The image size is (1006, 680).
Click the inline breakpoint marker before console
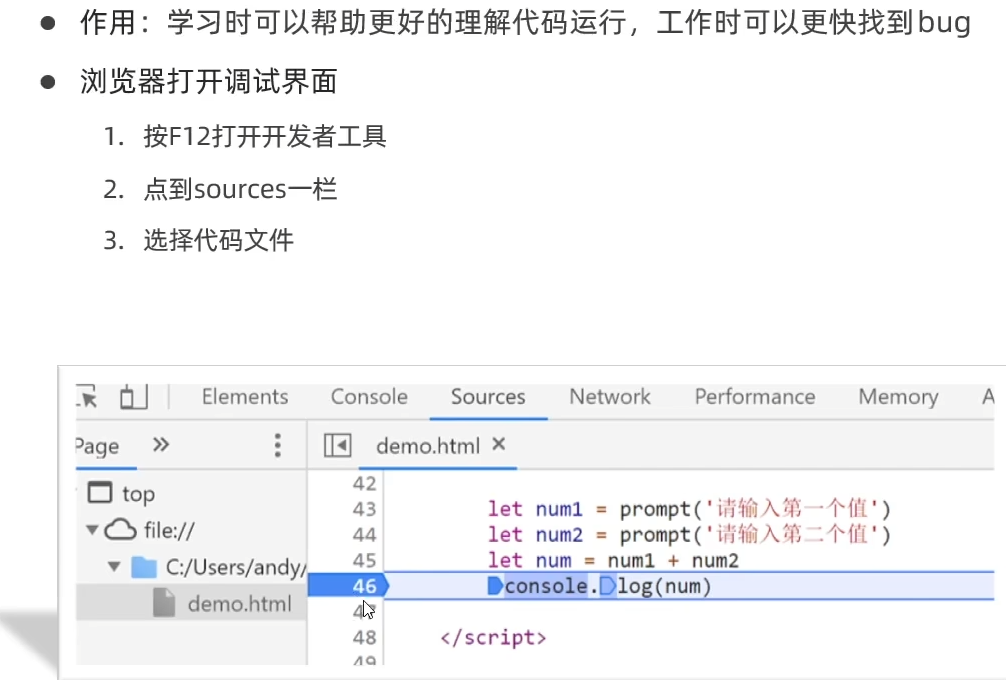[x=495, y=586]
